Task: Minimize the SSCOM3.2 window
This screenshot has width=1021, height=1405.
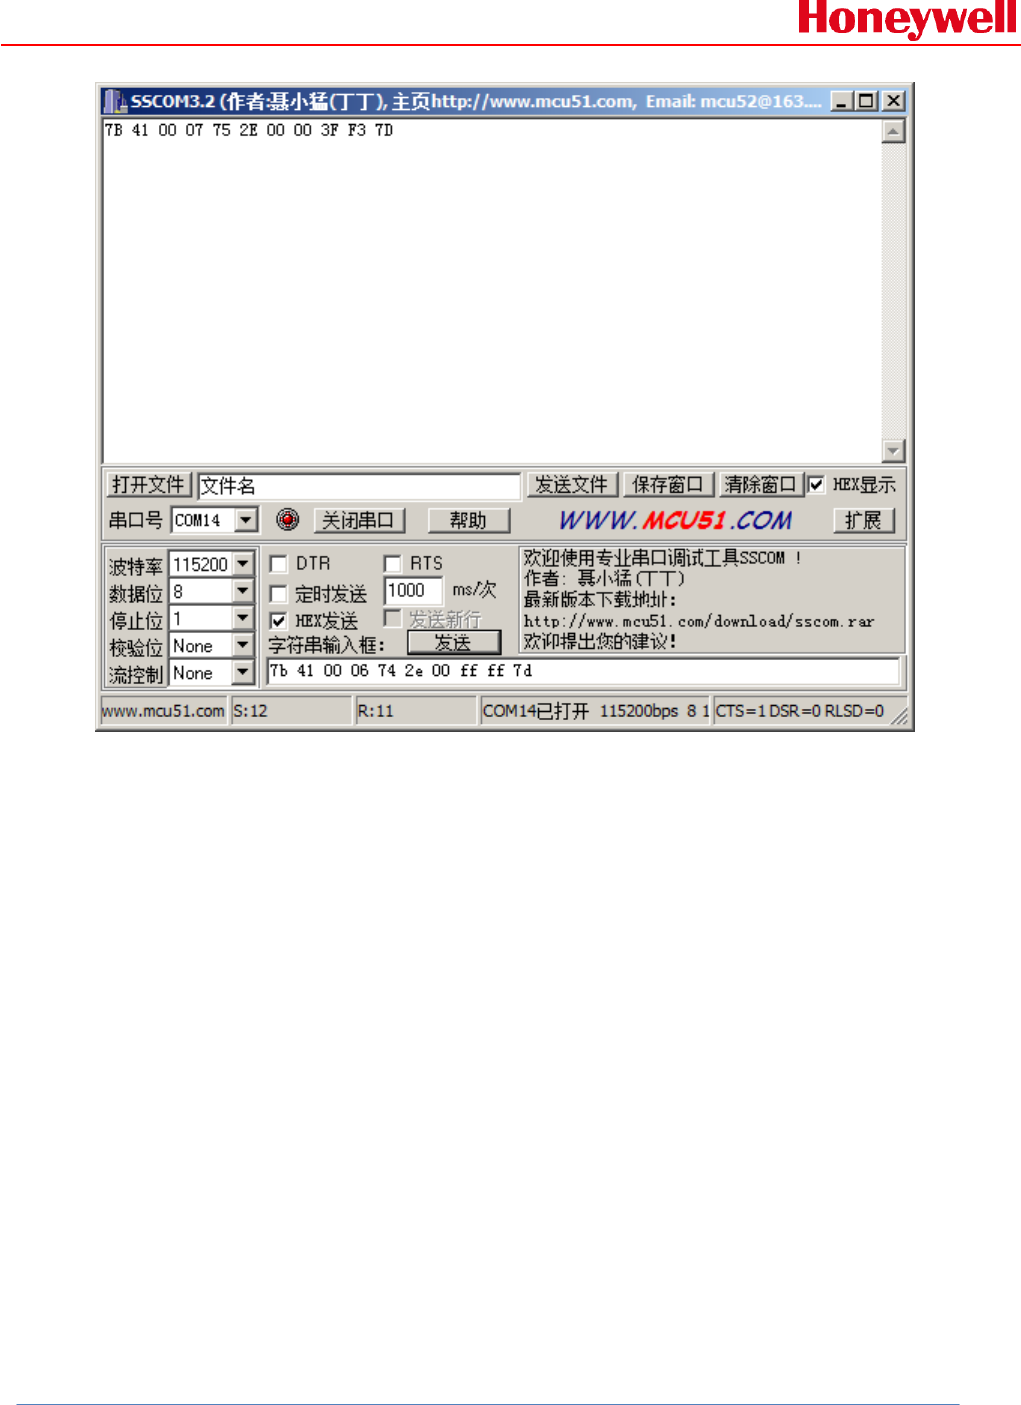Action: click(842, 101)
